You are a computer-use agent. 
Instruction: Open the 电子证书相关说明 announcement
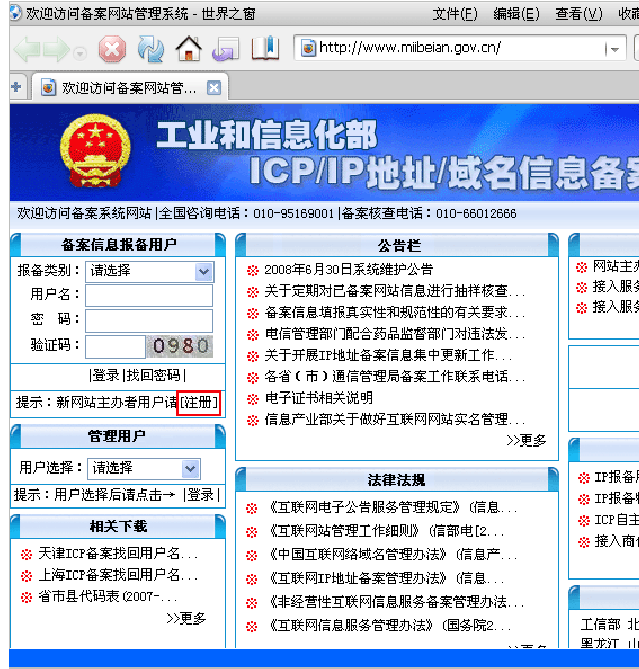click(x=318, y=398)
